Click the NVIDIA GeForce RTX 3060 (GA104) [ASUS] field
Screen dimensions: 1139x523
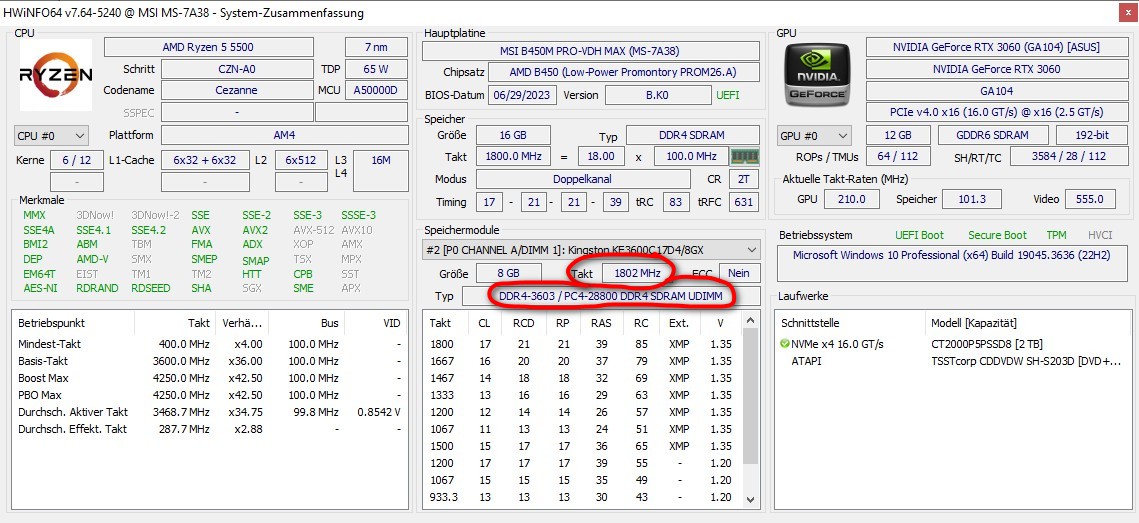(x=996, y=47)
